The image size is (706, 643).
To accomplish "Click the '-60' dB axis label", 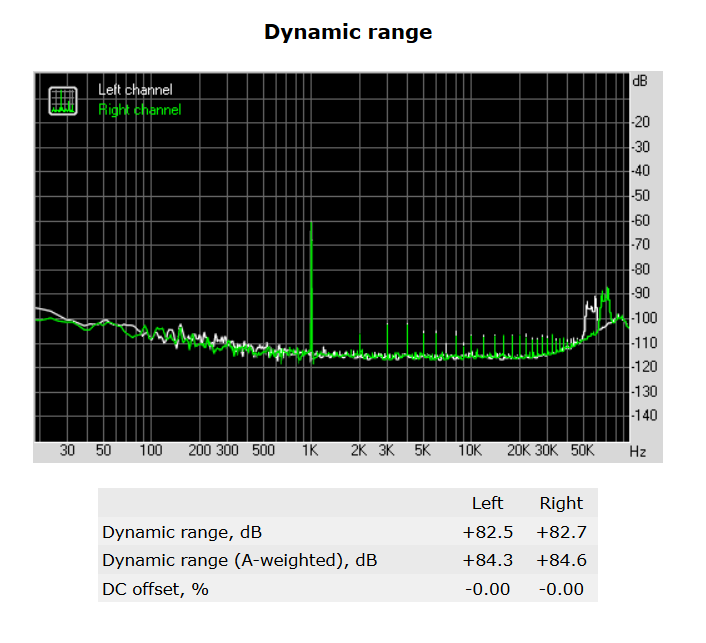I will 640,221.
